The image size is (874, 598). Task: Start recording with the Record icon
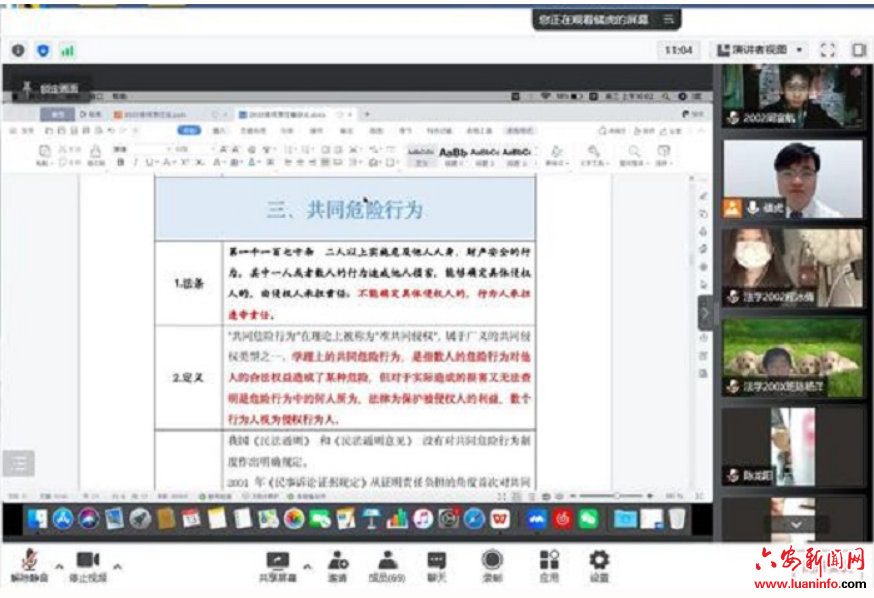[x=492, y=564]
